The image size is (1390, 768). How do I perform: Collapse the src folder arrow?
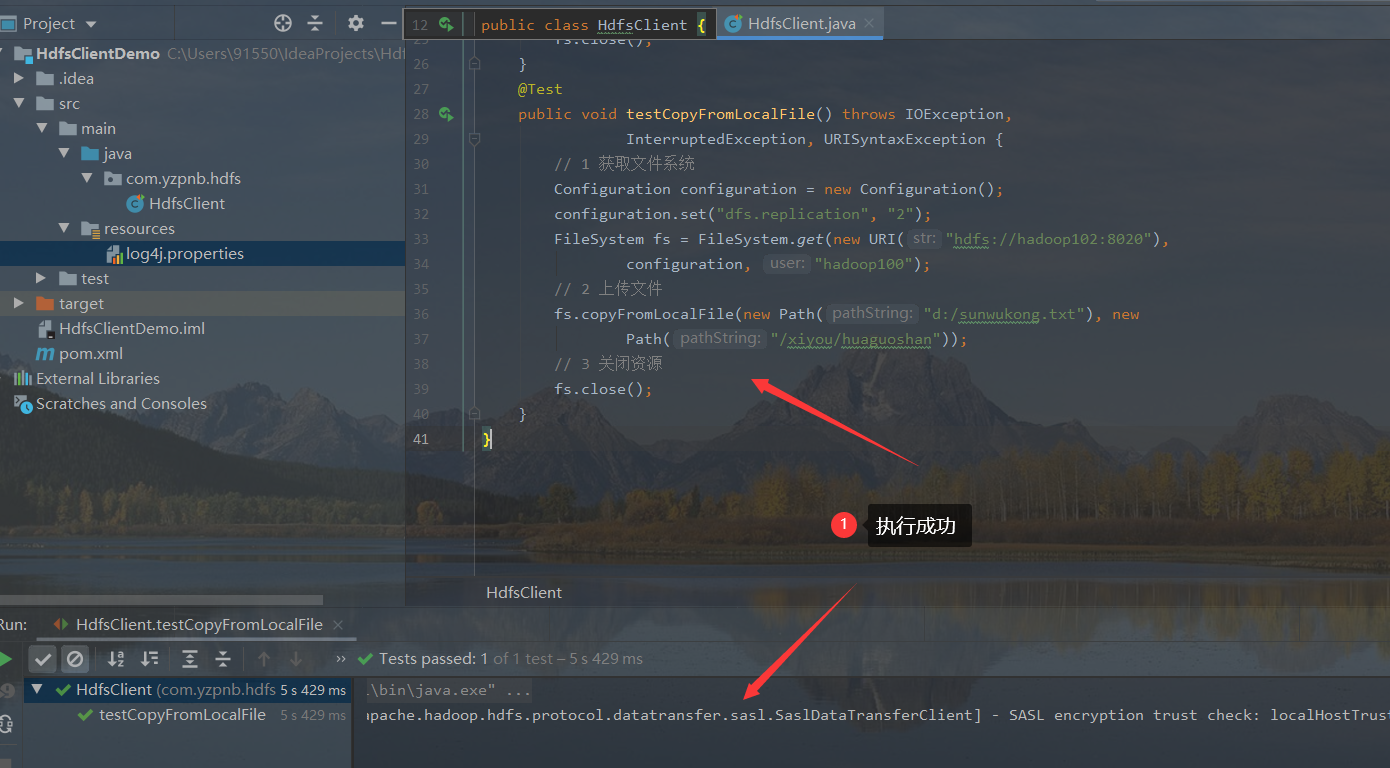coord(19,104)
